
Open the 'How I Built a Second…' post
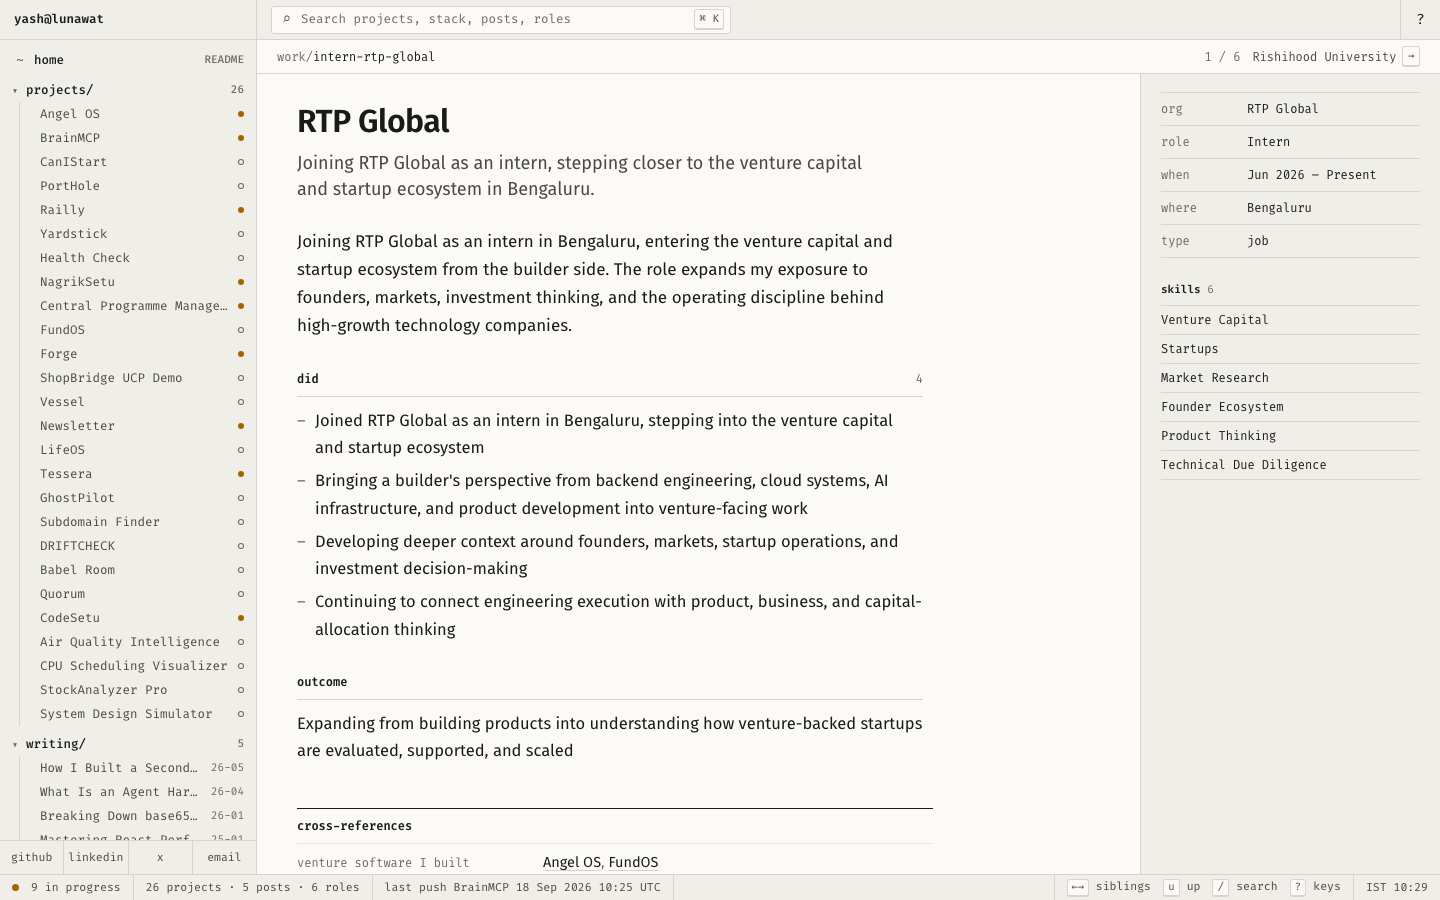(140, 768)
